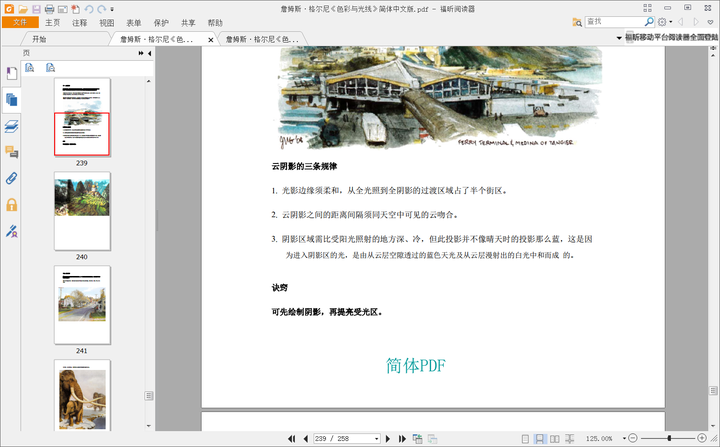The height and width of the screenshot is (447, 720).
Task: Undo the last action
Action: (x=89, y=9)
